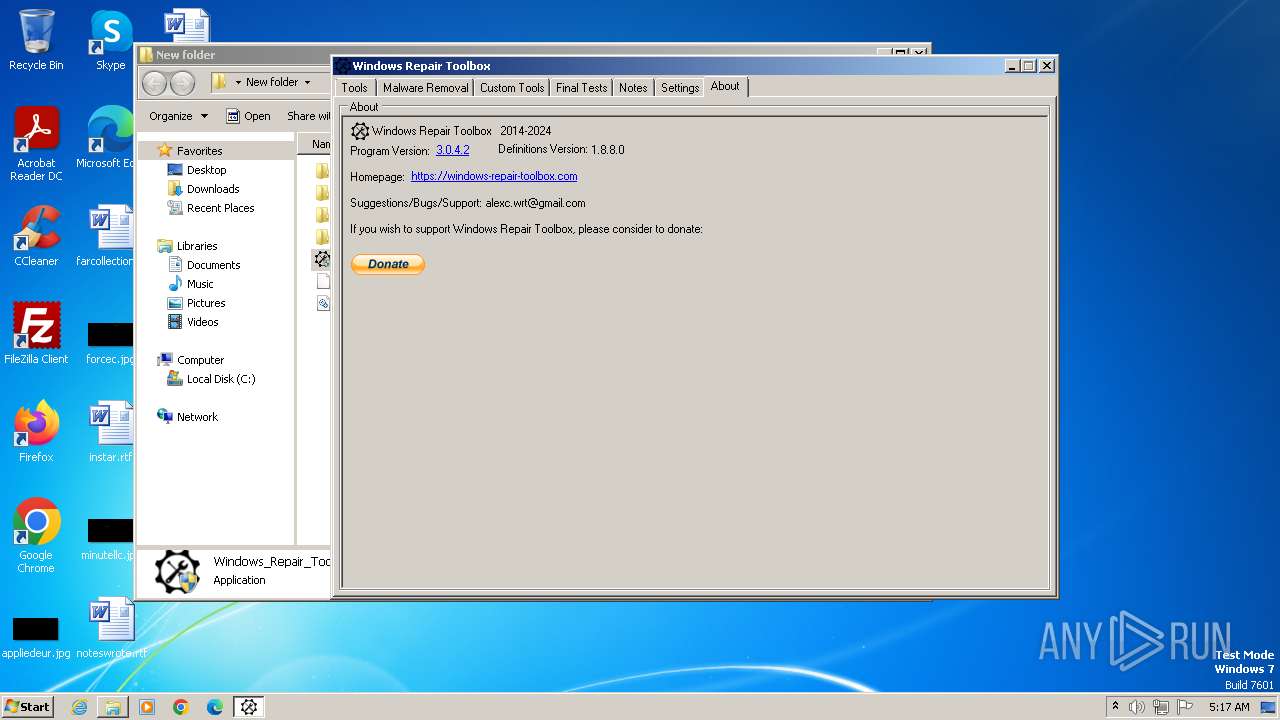This screenshot has height=720, width=1280.
Task: Click Open in Explorer toolbar
Action: coord(248,116)
